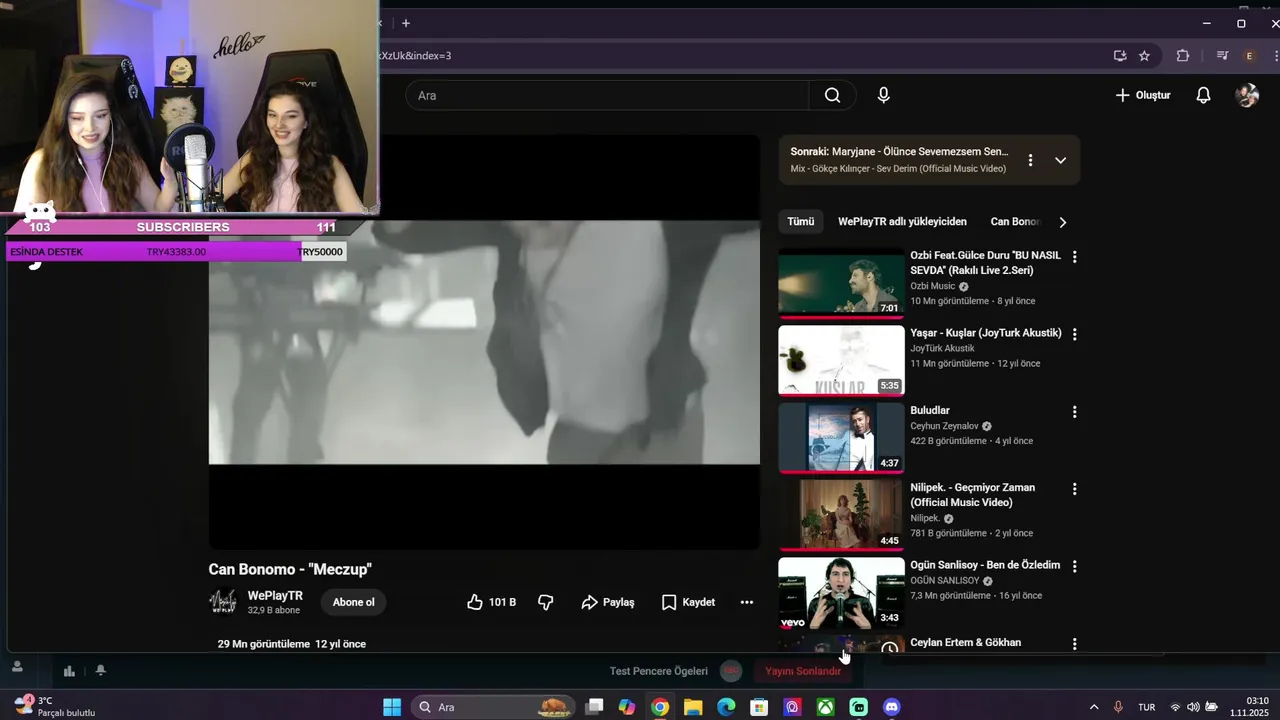
Task: Open Nilipek Geçmiyor Zaman video title
Action: [x=972, y=495]
